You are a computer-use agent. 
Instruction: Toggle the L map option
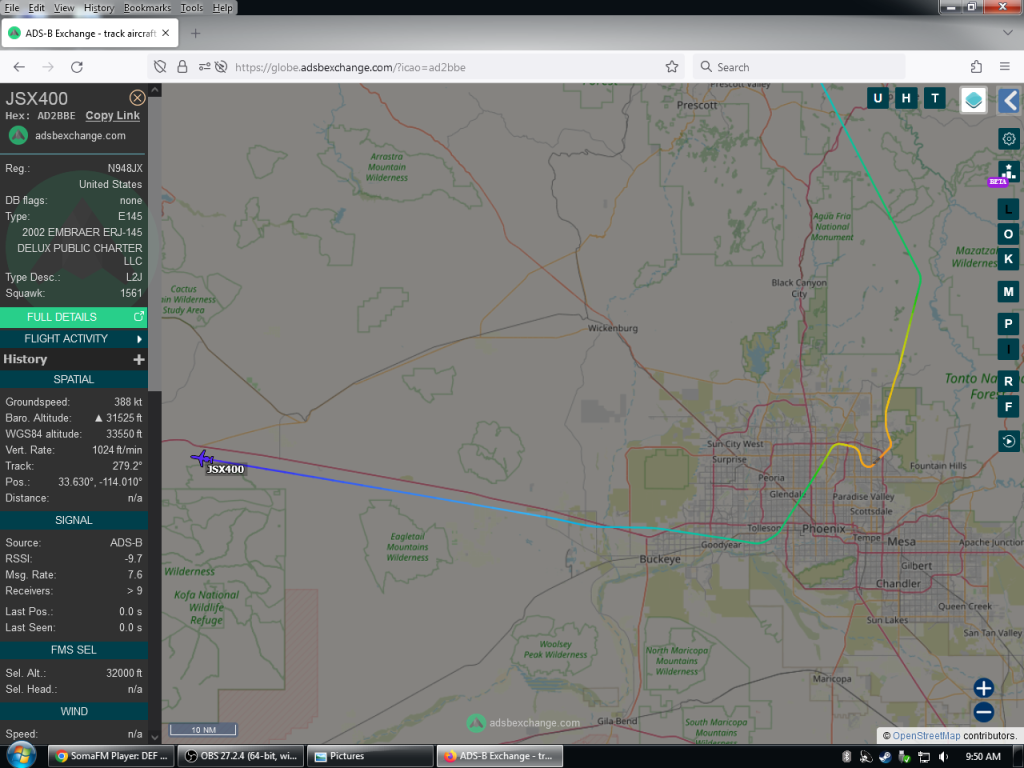click(1008, 210)
